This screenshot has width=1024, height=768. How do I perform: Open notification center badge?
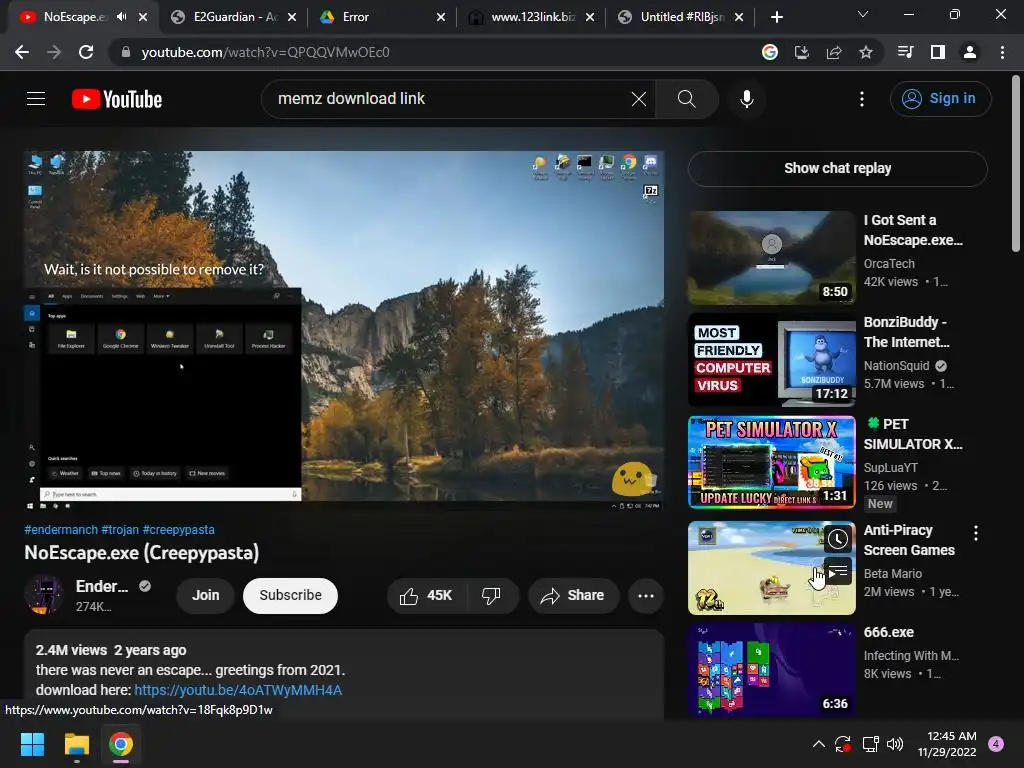click(x=996, y=744)
